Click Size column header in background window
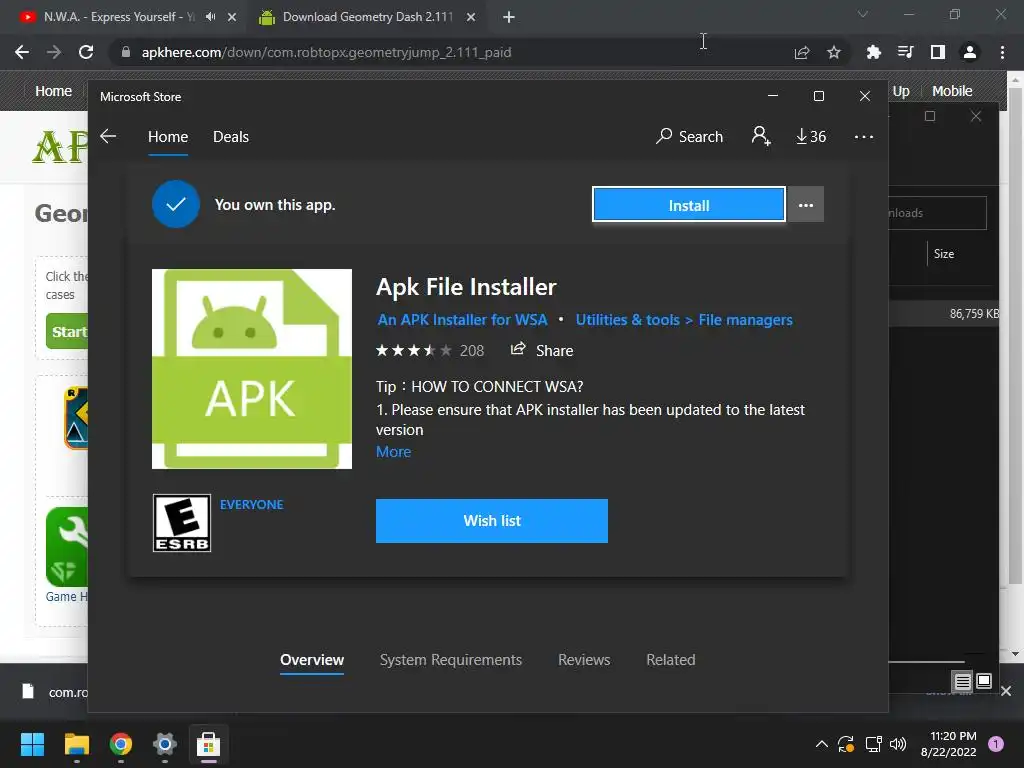Screen dimensions: 1024x768 click(944, 254)
